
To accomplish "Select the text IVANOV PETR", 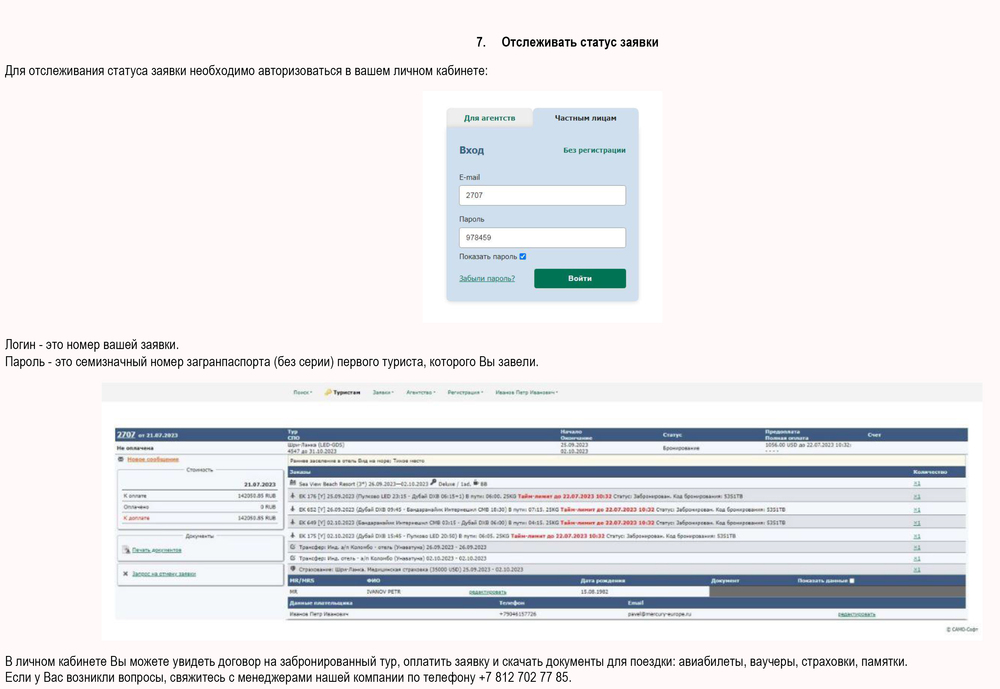I will [384, 592].
